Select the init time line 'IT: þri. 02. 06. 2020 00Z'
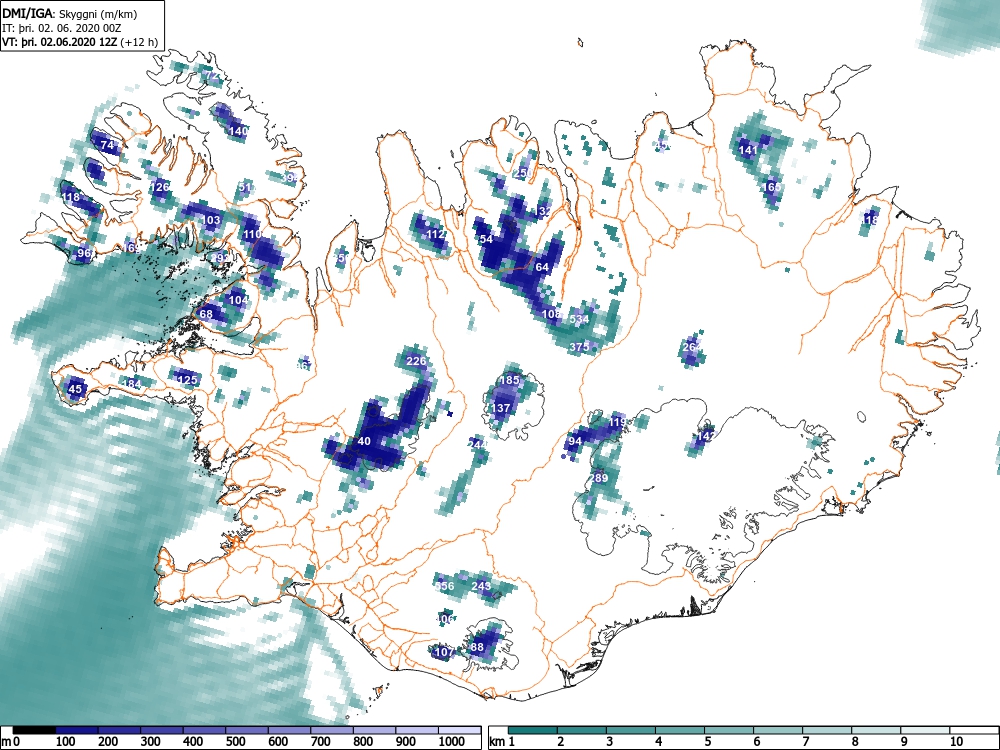 pyautogui.click(x=61, y=28)
